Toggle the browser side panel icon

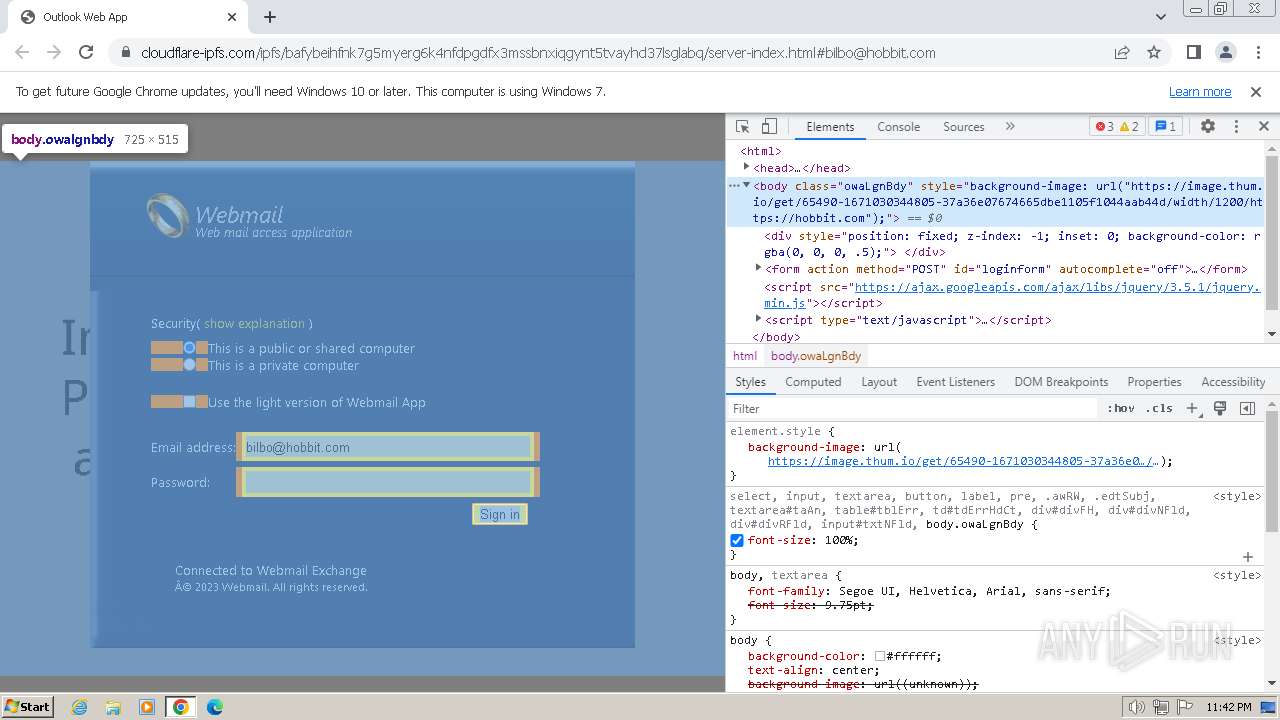pos(1193,52)
